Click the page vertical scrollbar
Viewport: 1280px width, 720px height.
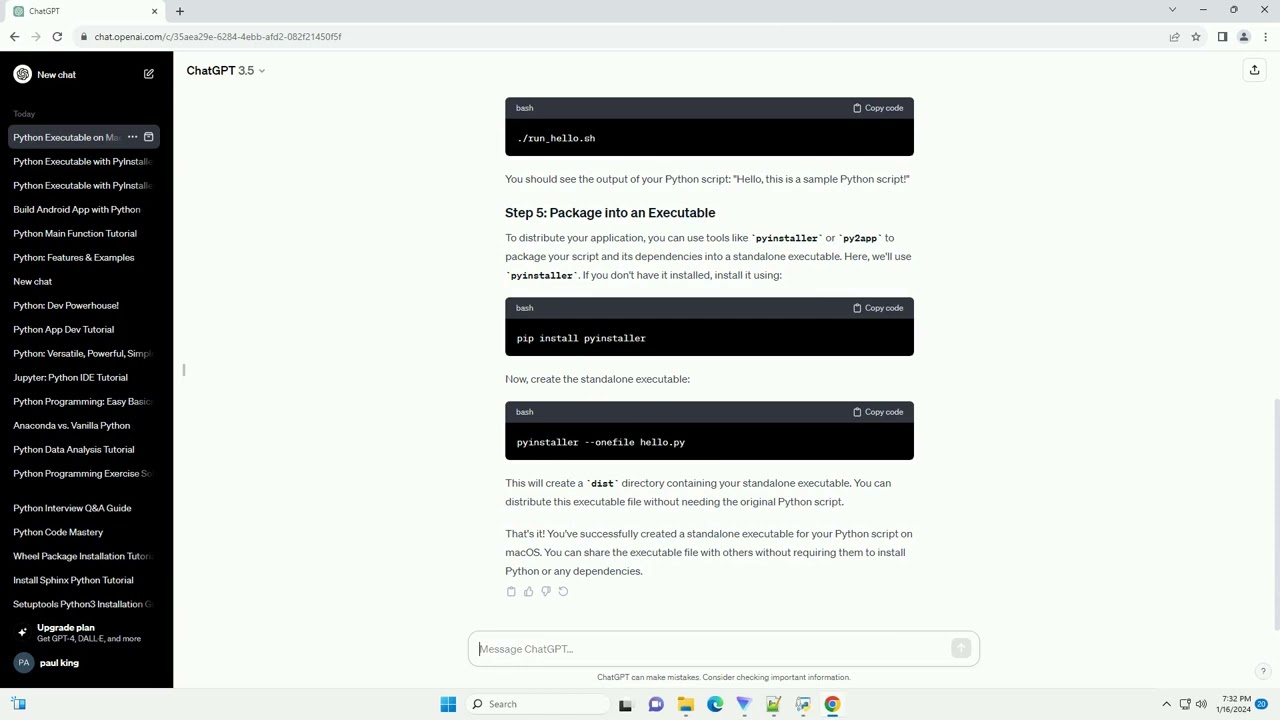pos(1275,515)
